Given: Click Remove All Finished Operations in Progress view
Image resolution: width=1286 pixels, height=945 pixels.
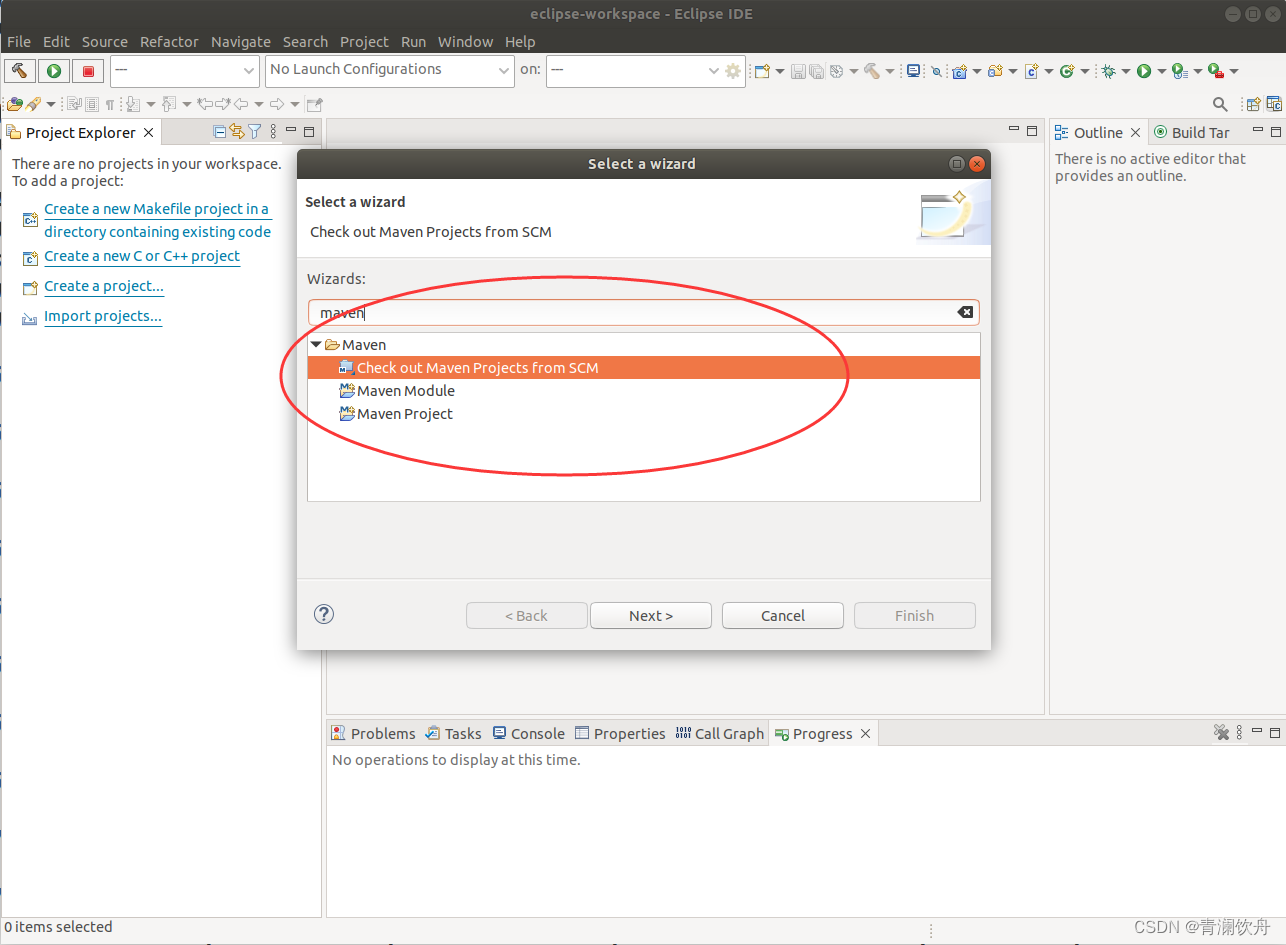Looking at the screenshot, I should point(1221,733).
